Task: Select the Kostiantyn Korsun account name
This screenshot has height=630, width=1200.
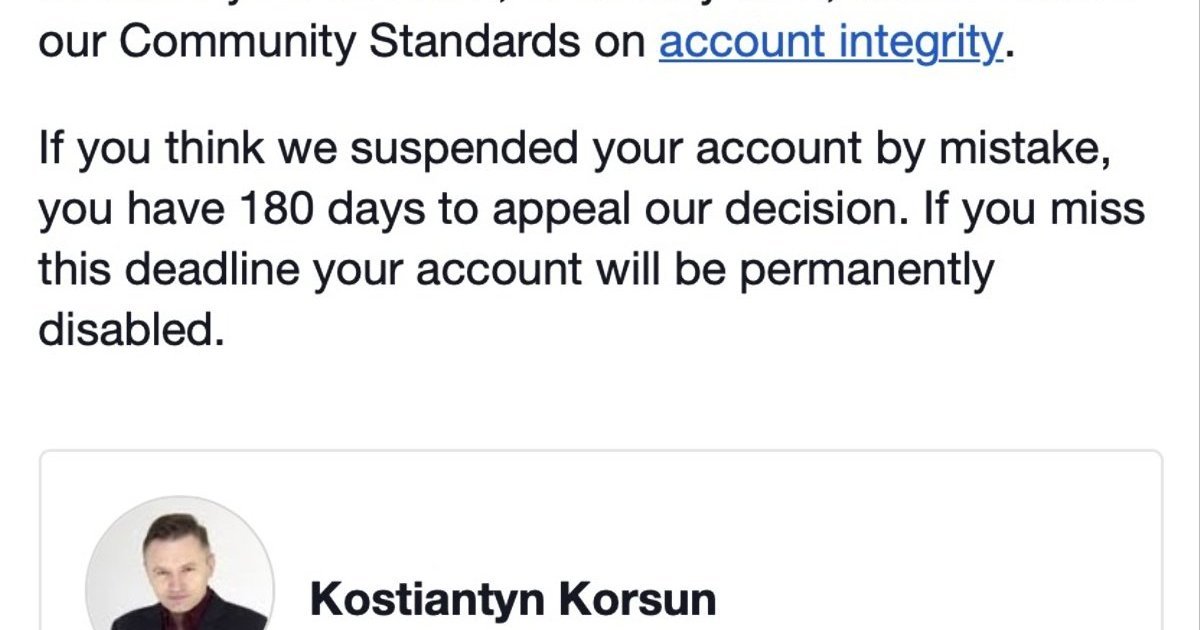Action: click(512, 599)
